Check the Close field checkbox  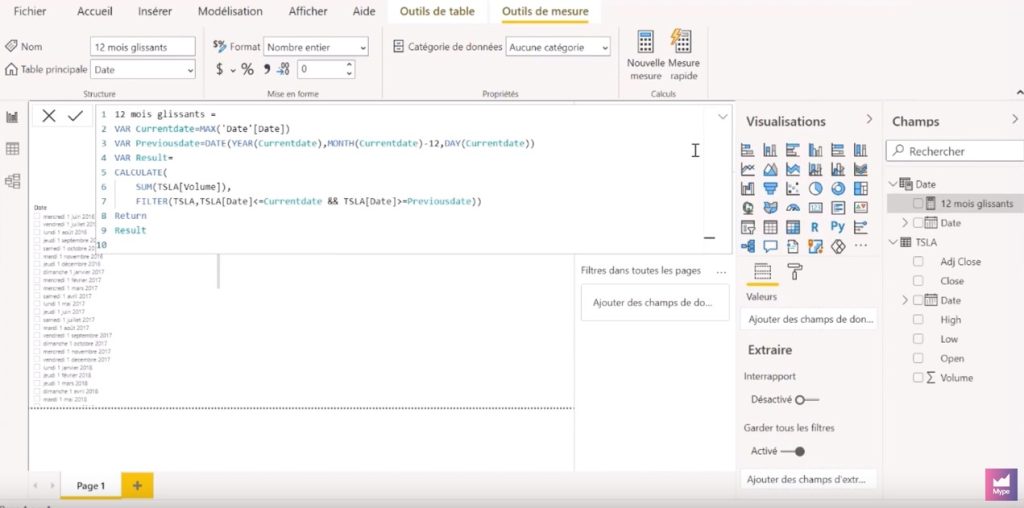coord(918,281)
